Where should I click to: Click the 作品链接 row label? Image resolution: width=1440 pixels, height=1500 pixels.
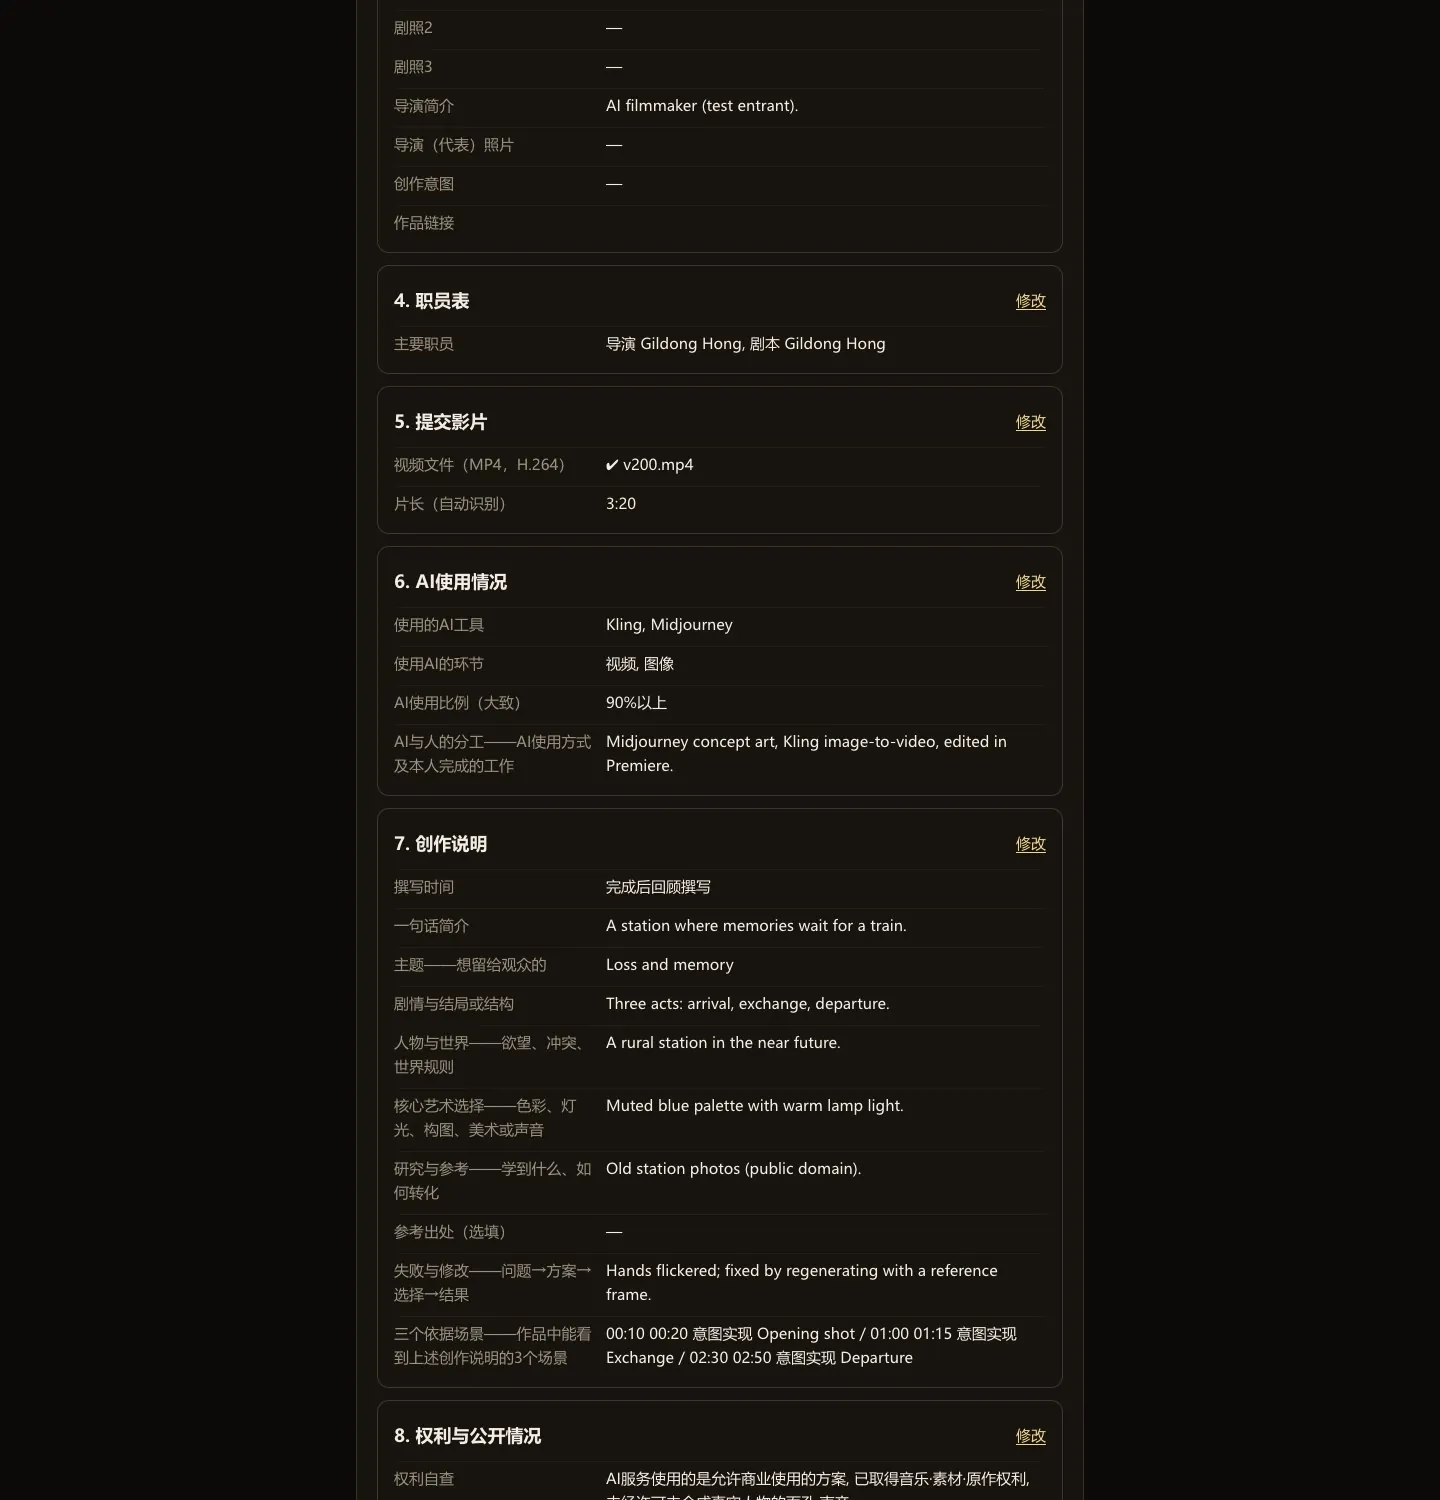(x=424, y=223)
